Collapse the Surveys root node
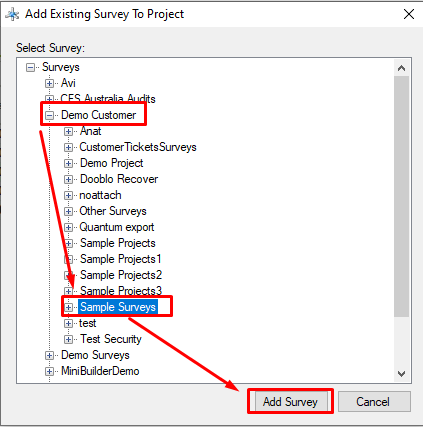423x427 pixels. point(30,68)
